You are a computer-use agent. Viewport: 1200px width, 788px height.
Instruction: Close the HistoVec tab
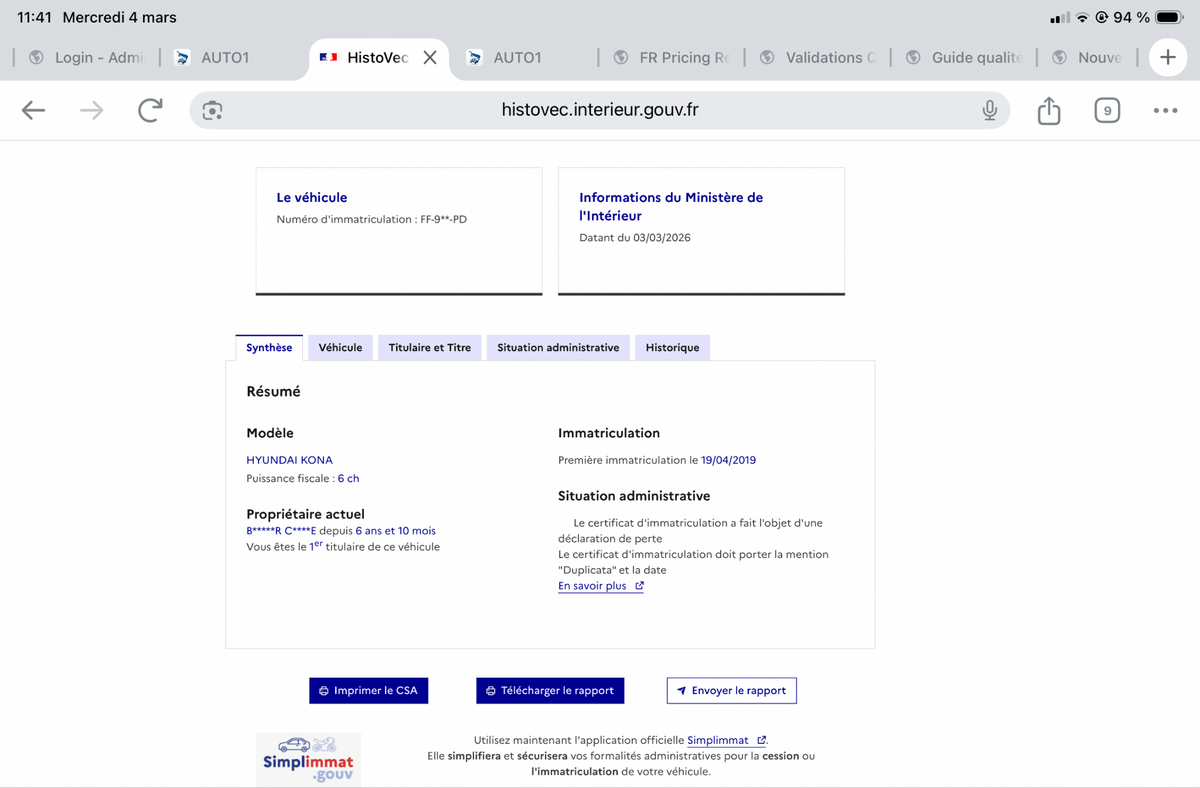(430, 58)
